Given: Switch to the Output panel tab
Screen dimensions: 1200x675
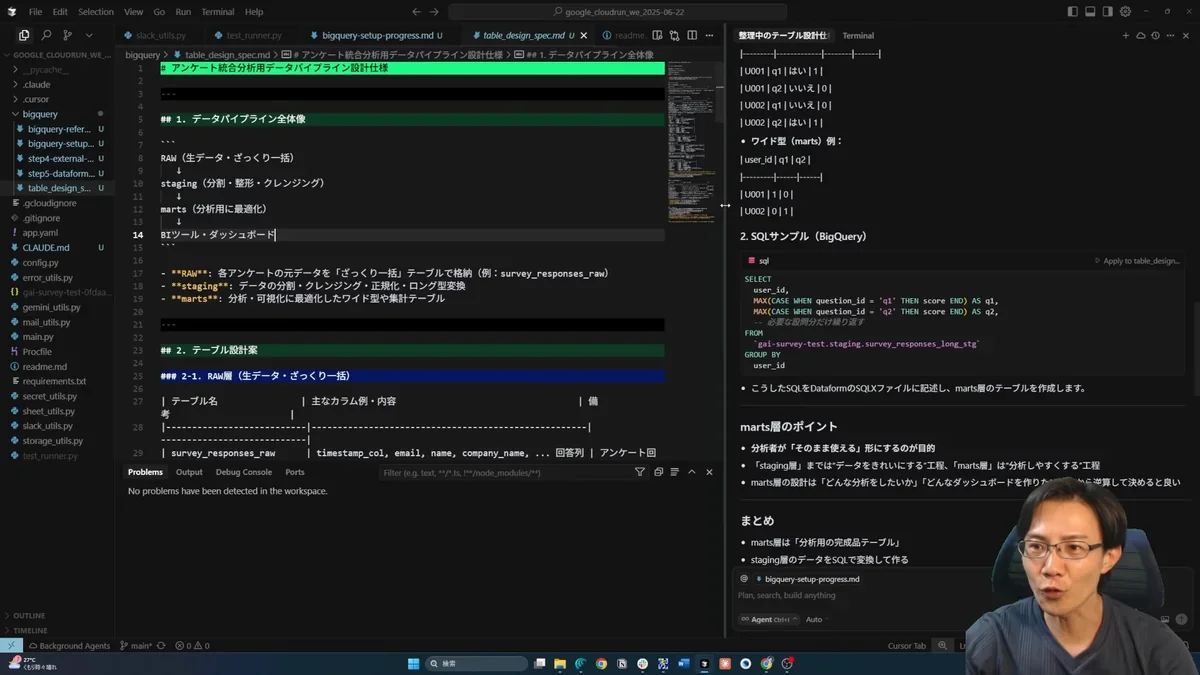Looking at the screenshot, I should click(189, 472).
